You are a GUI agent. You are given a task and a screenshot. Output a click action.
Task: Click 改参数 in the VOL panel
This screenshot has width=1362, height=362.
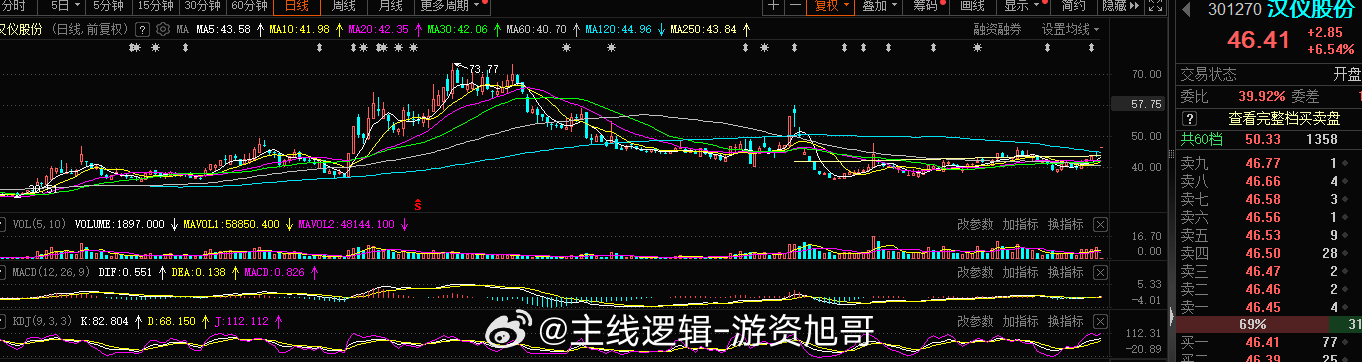975,224
